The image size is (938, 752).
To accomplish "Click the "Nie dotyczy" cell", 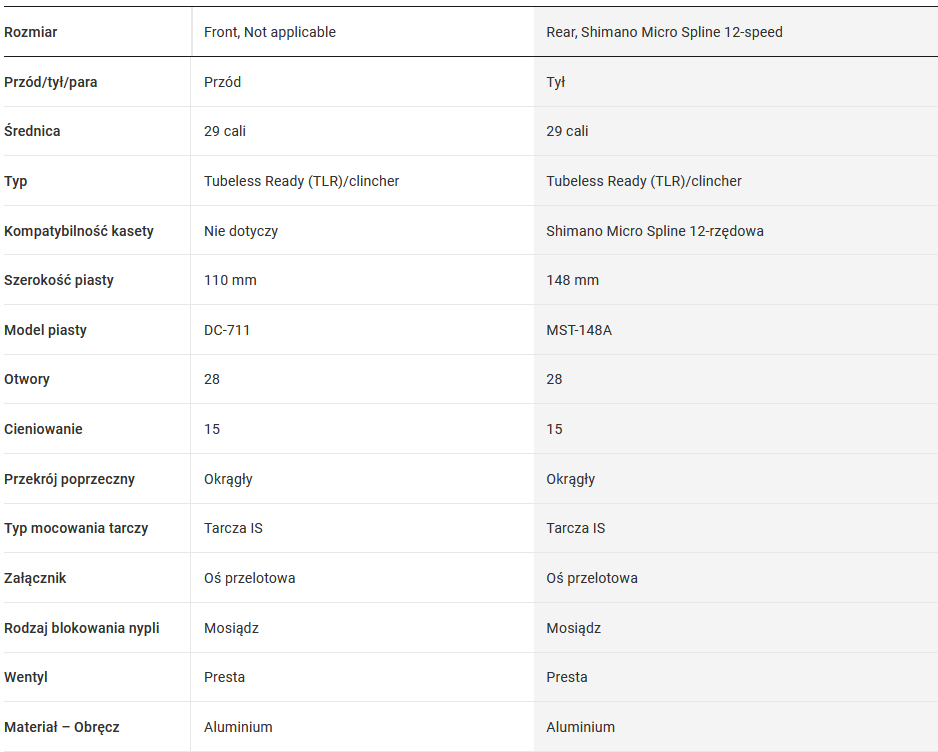I will tap(241, 231).
